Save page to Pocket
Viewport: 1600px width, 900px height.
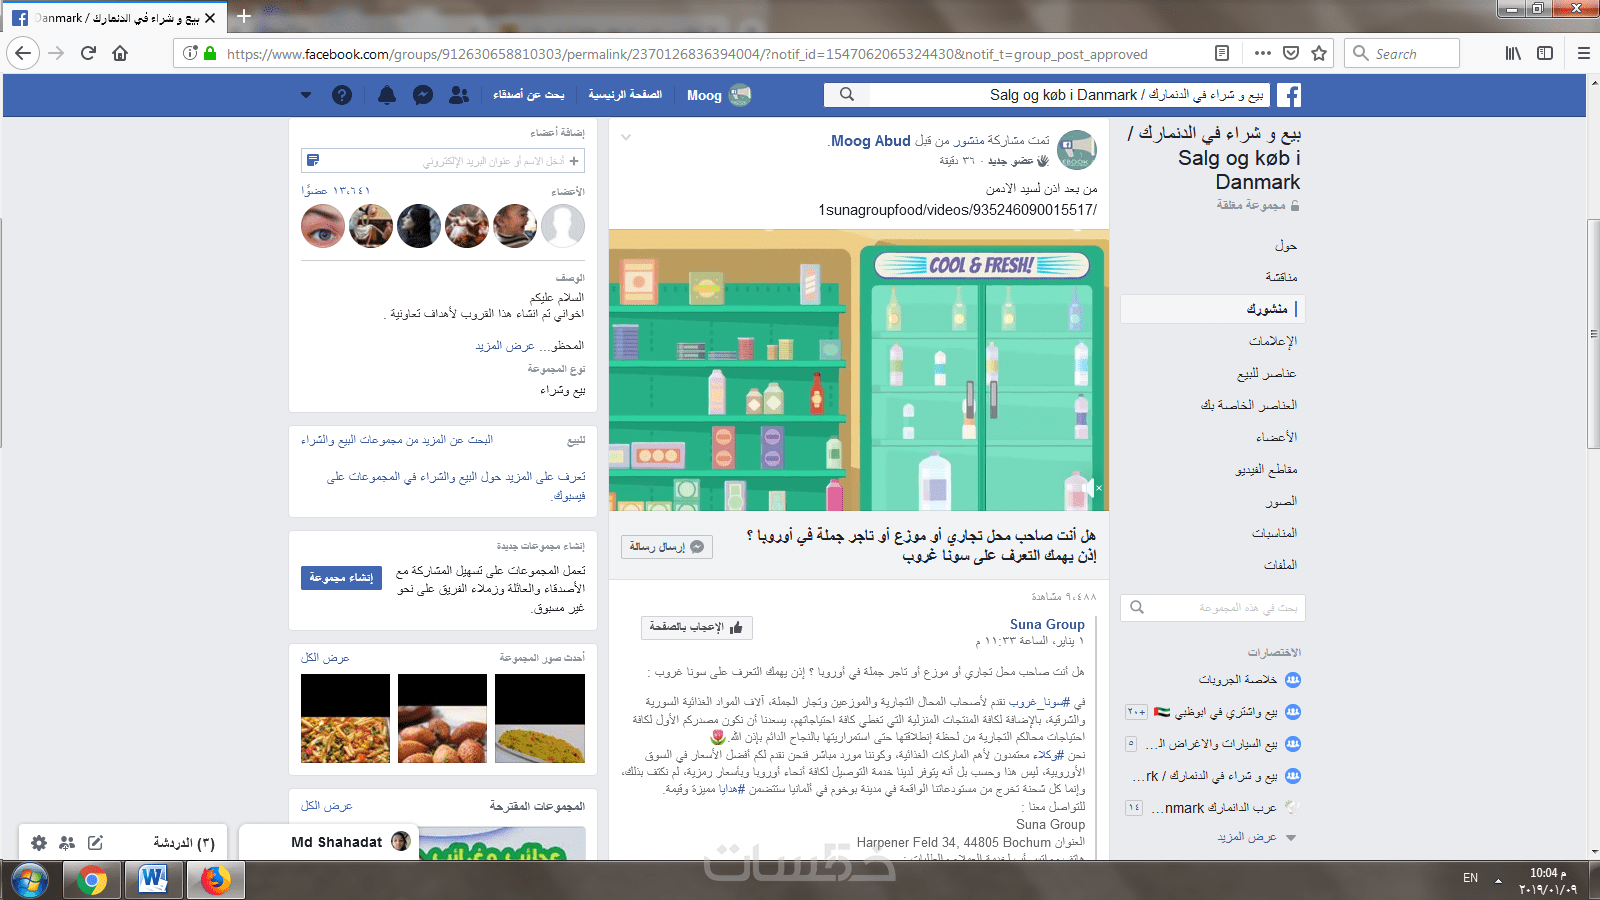coord(1291,53)
